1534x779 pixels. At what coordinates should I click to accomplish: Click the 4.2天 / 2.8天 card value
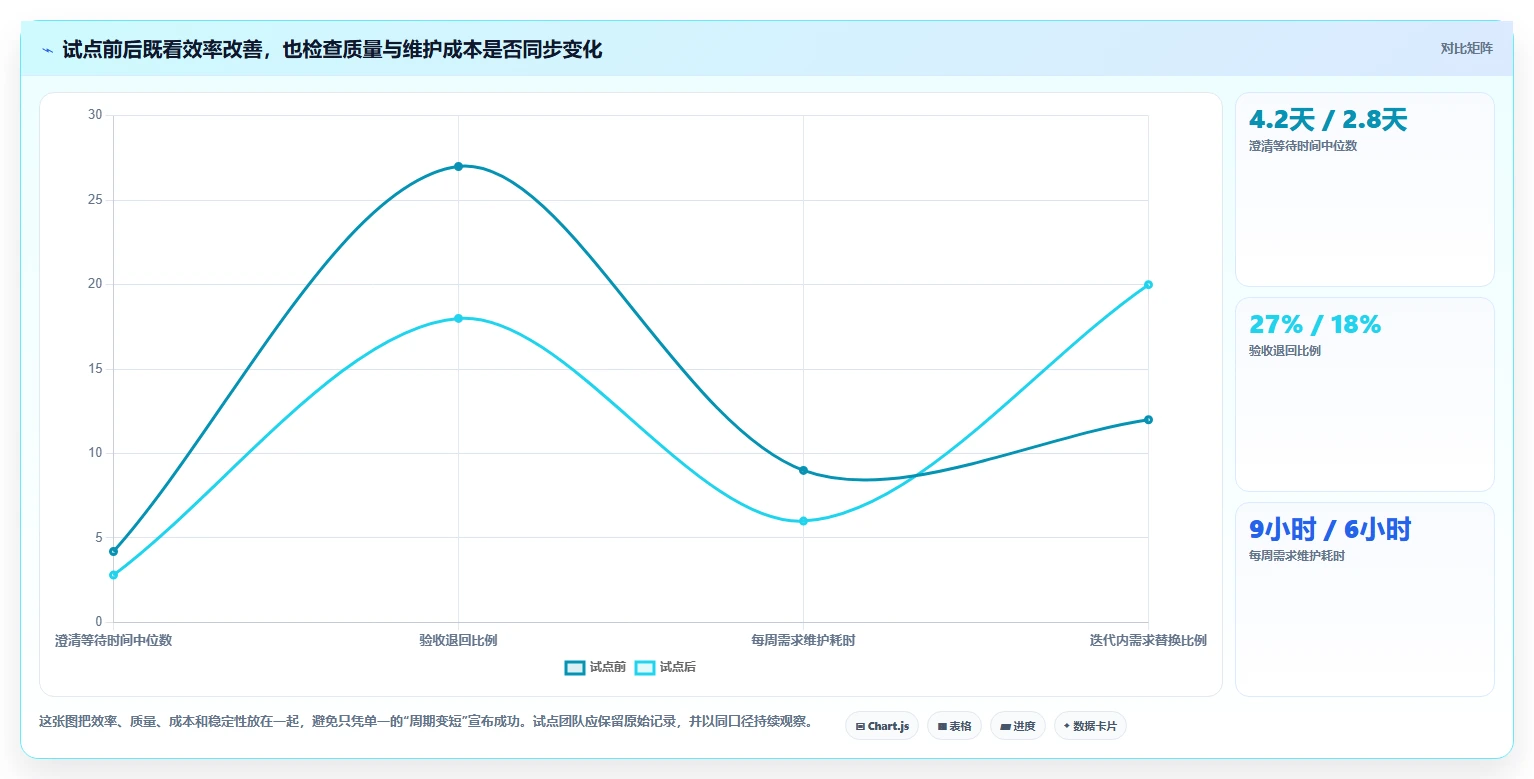1328,120
